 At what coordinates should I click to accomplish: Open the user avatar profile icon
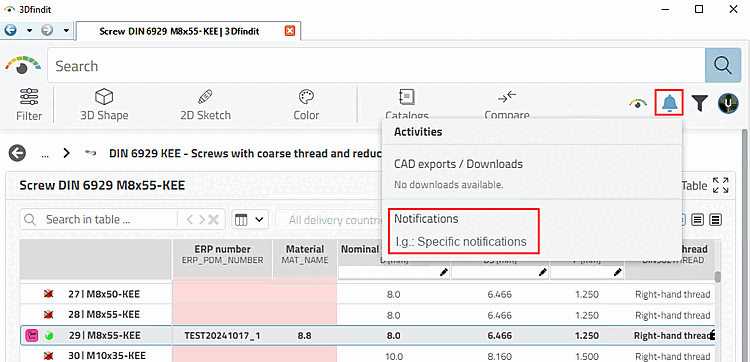[728, 103]
